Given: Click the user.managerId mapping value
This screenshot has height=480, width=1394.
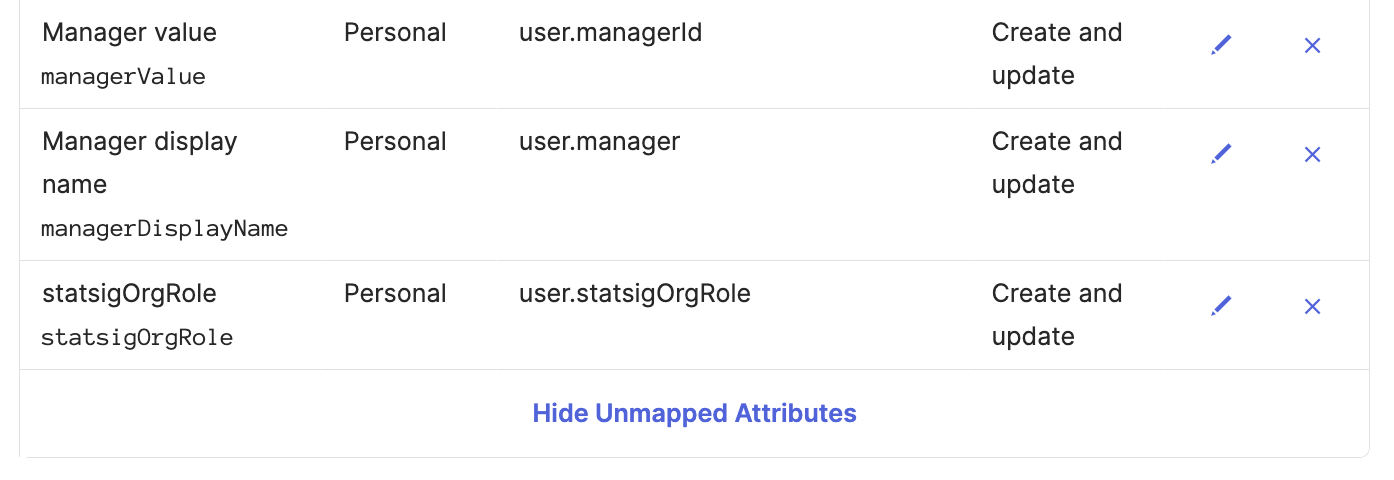Looking at the screenshot, I should (x=610, y=32).
